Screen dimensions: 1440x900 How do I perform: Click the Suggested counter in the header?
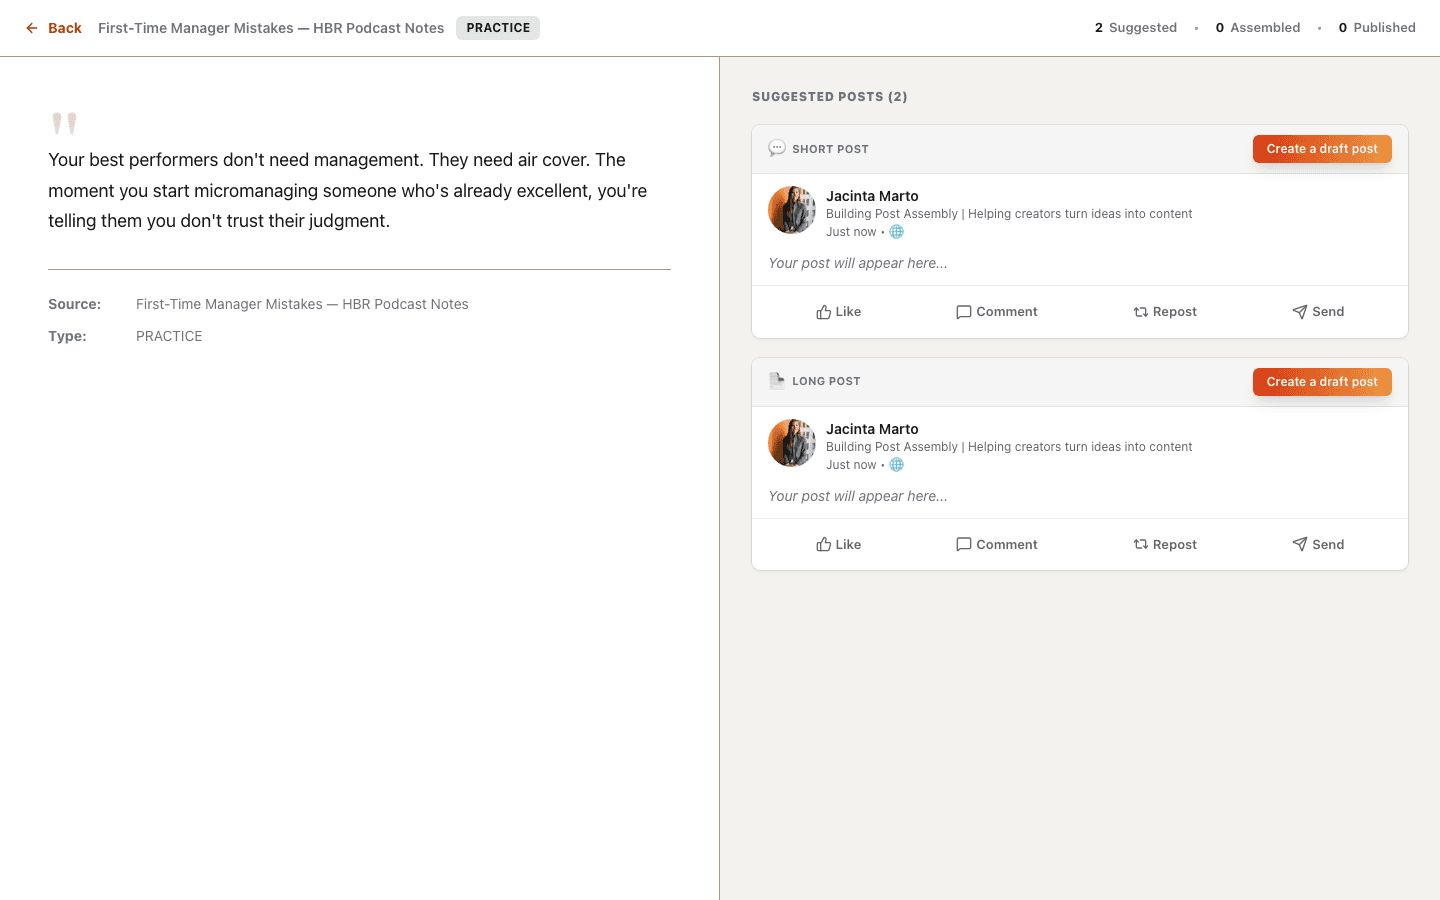click(1135, 27)
